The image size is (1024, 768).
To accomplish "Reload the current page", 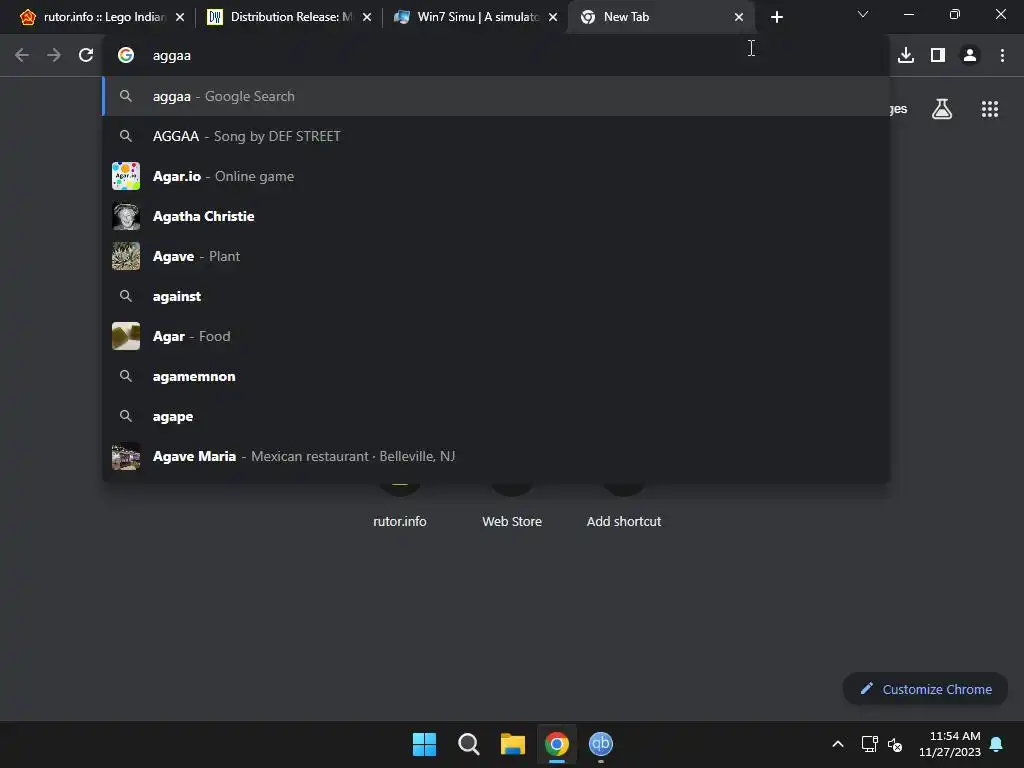I will pos(86,56).
